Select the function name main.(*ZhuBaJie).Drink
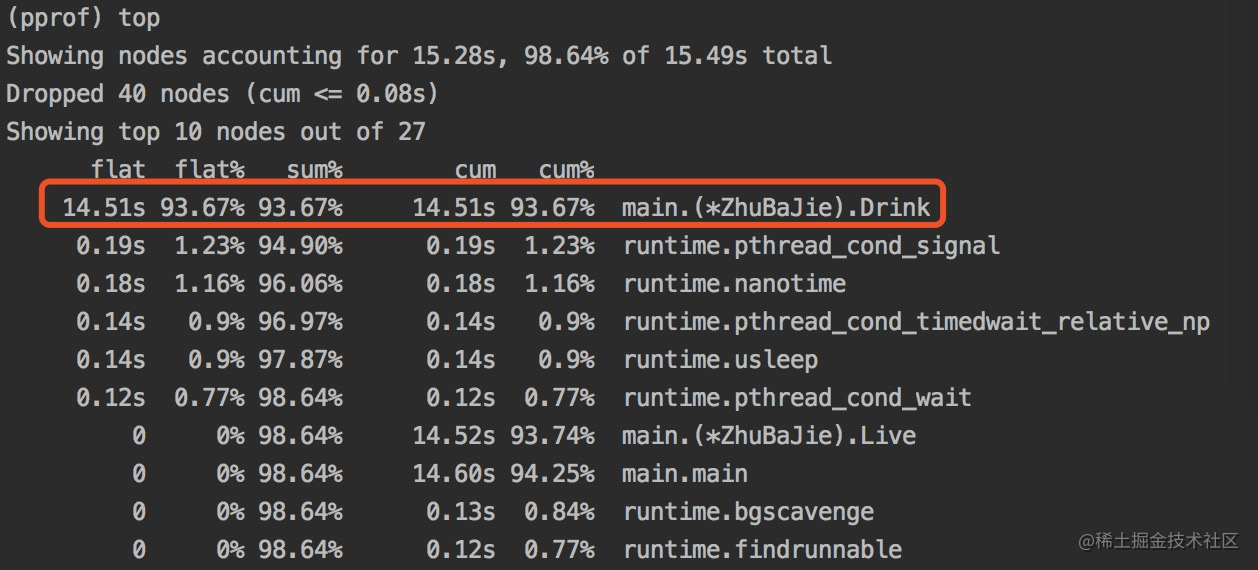 click(x=776, y=208)
